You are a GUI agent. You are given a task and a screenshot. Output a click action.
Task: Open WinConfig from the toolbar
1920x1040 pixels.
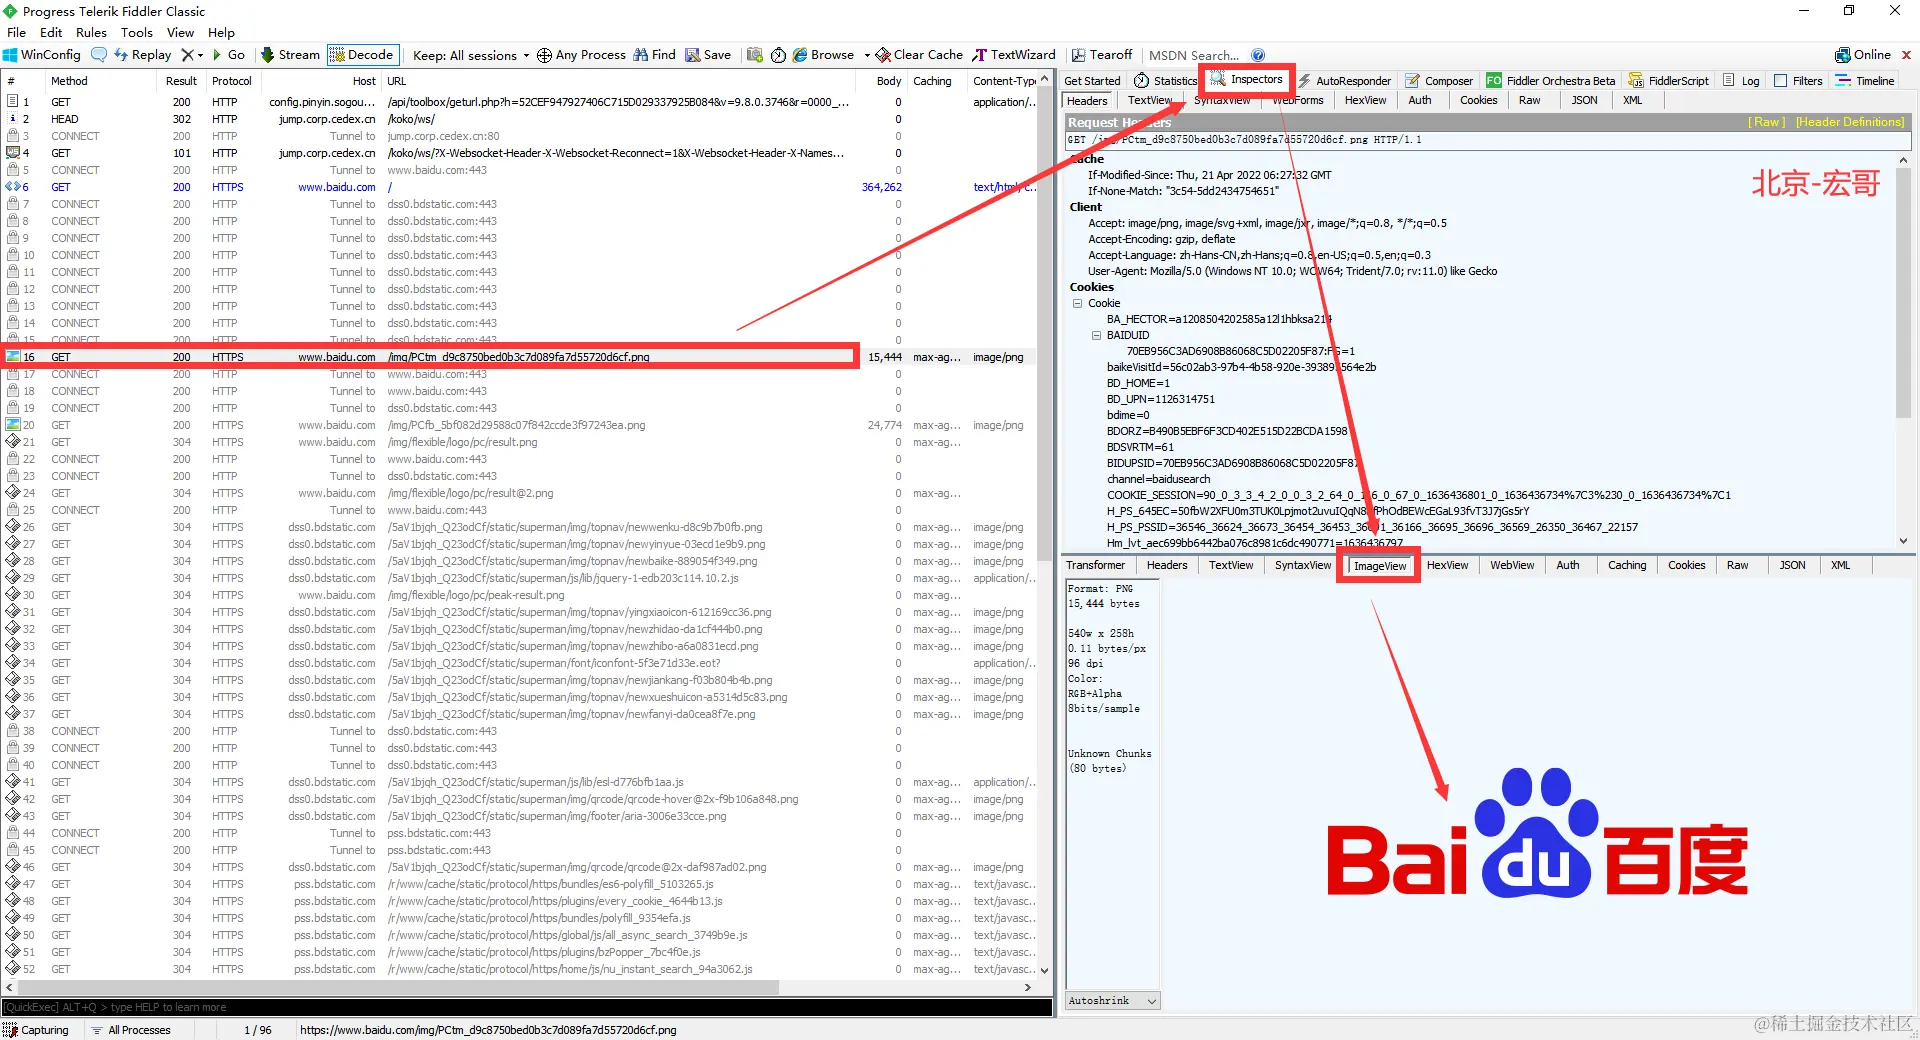click(42, 55)
